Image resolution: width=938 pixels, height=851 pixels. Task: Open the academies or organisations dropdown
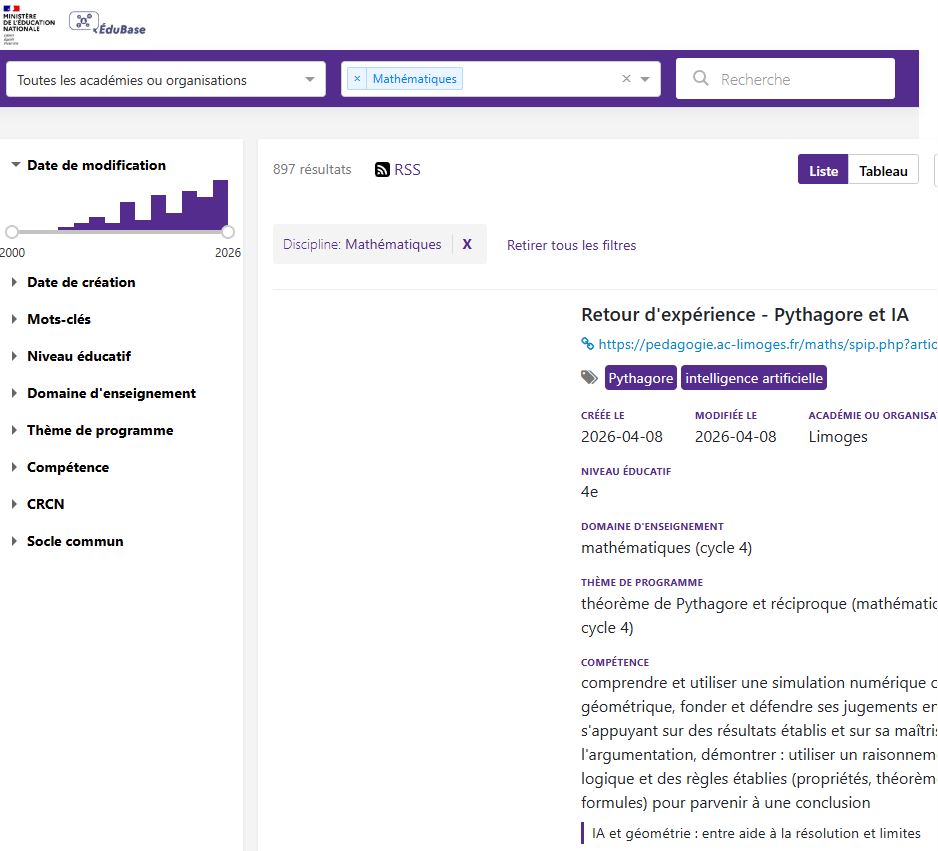pyautogui.click(x=166, y=80)
